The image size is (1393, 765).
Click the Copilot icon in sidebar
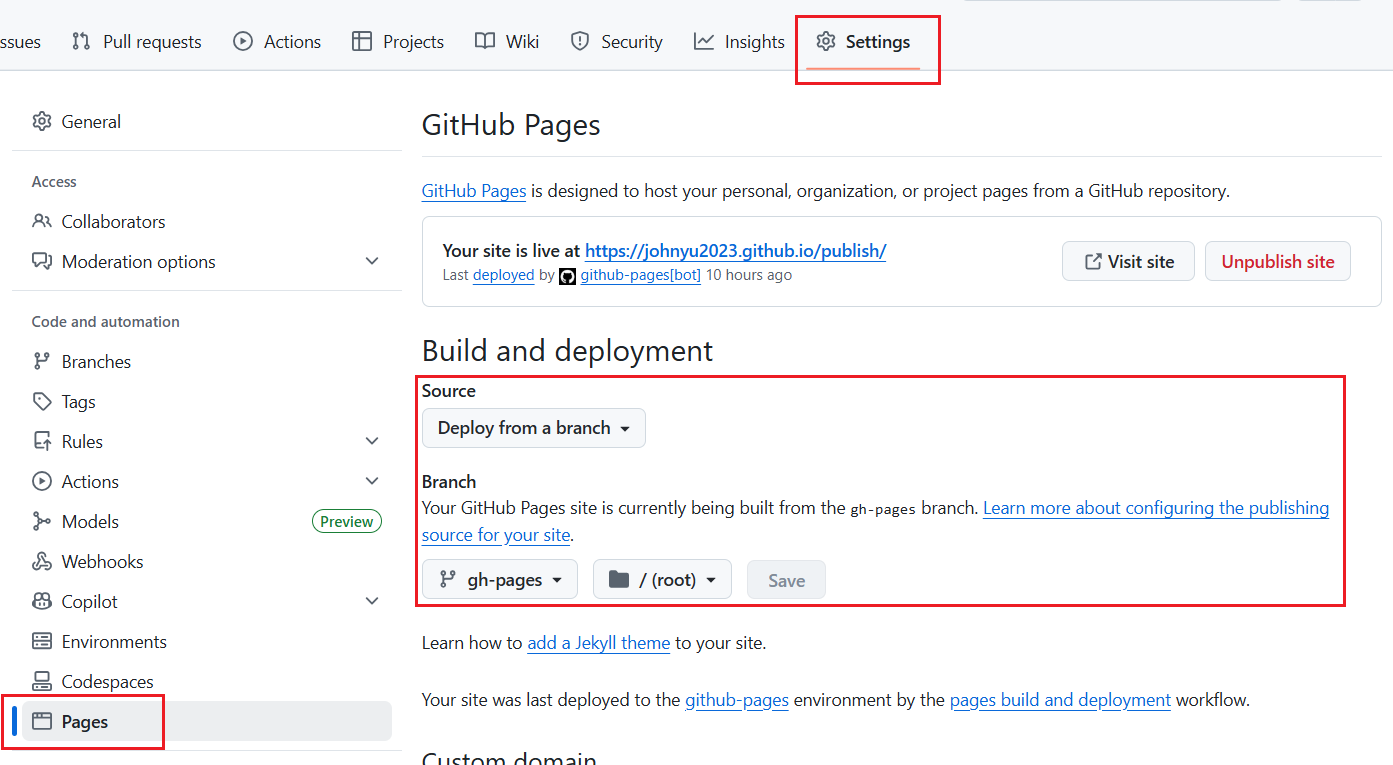pos(42,601)
